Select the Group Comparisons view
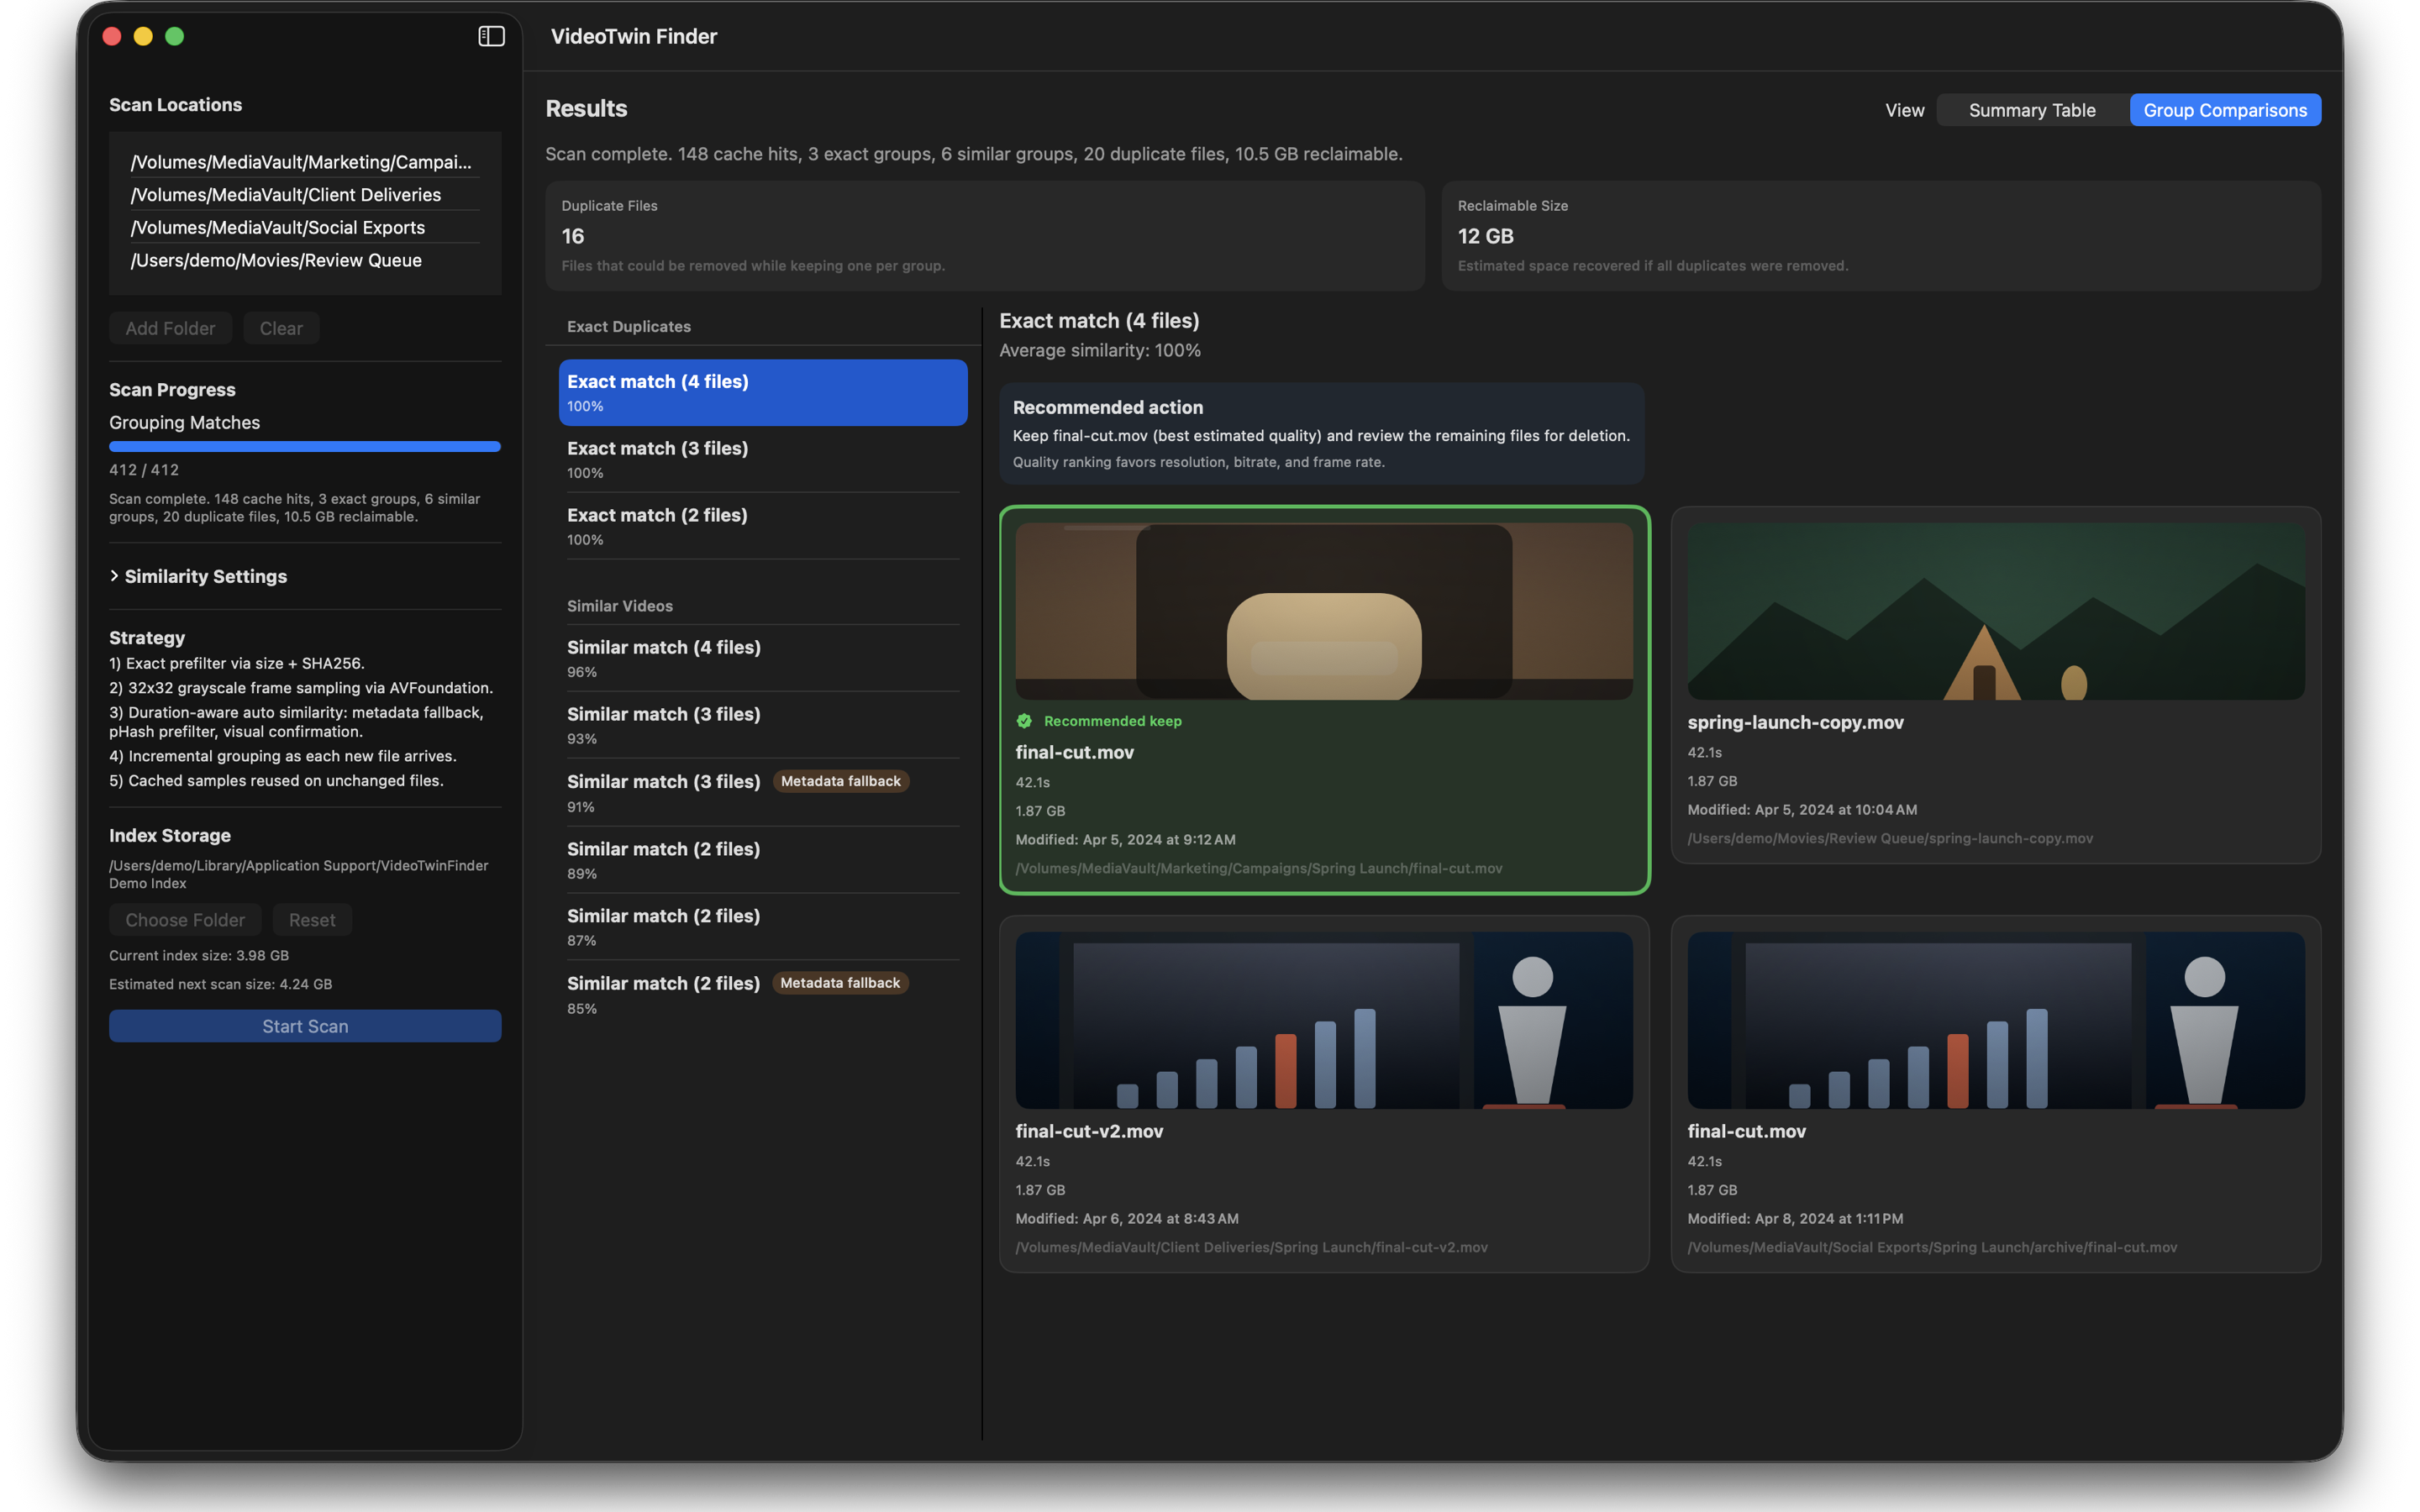2420x1512 pixels. pyautogui.click(x=2224, y=110)
